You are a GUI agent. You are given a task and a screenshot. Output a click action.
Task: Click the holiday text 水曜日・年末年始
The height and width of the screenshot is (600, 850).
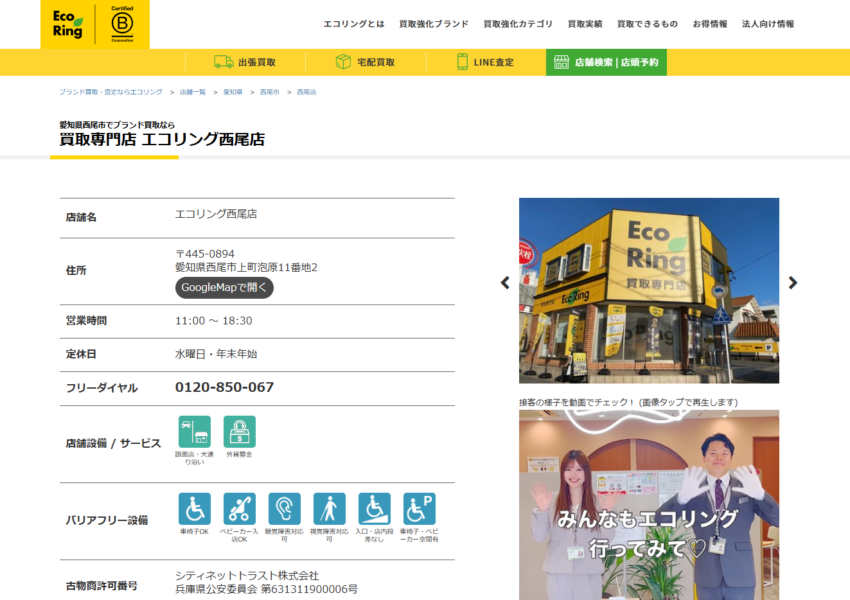(216, 354)
